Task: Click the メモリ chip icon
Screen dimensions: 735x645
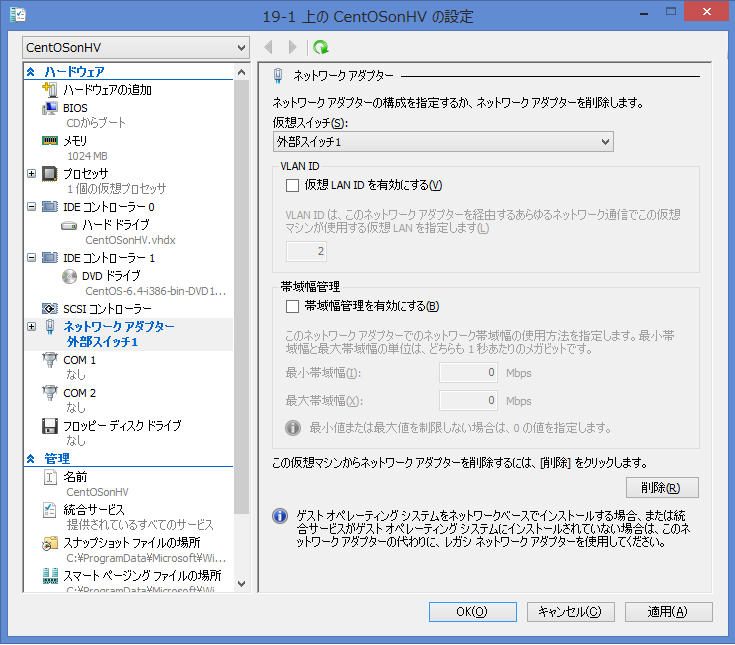Action: pyautogui.click(x=50, y=141)
